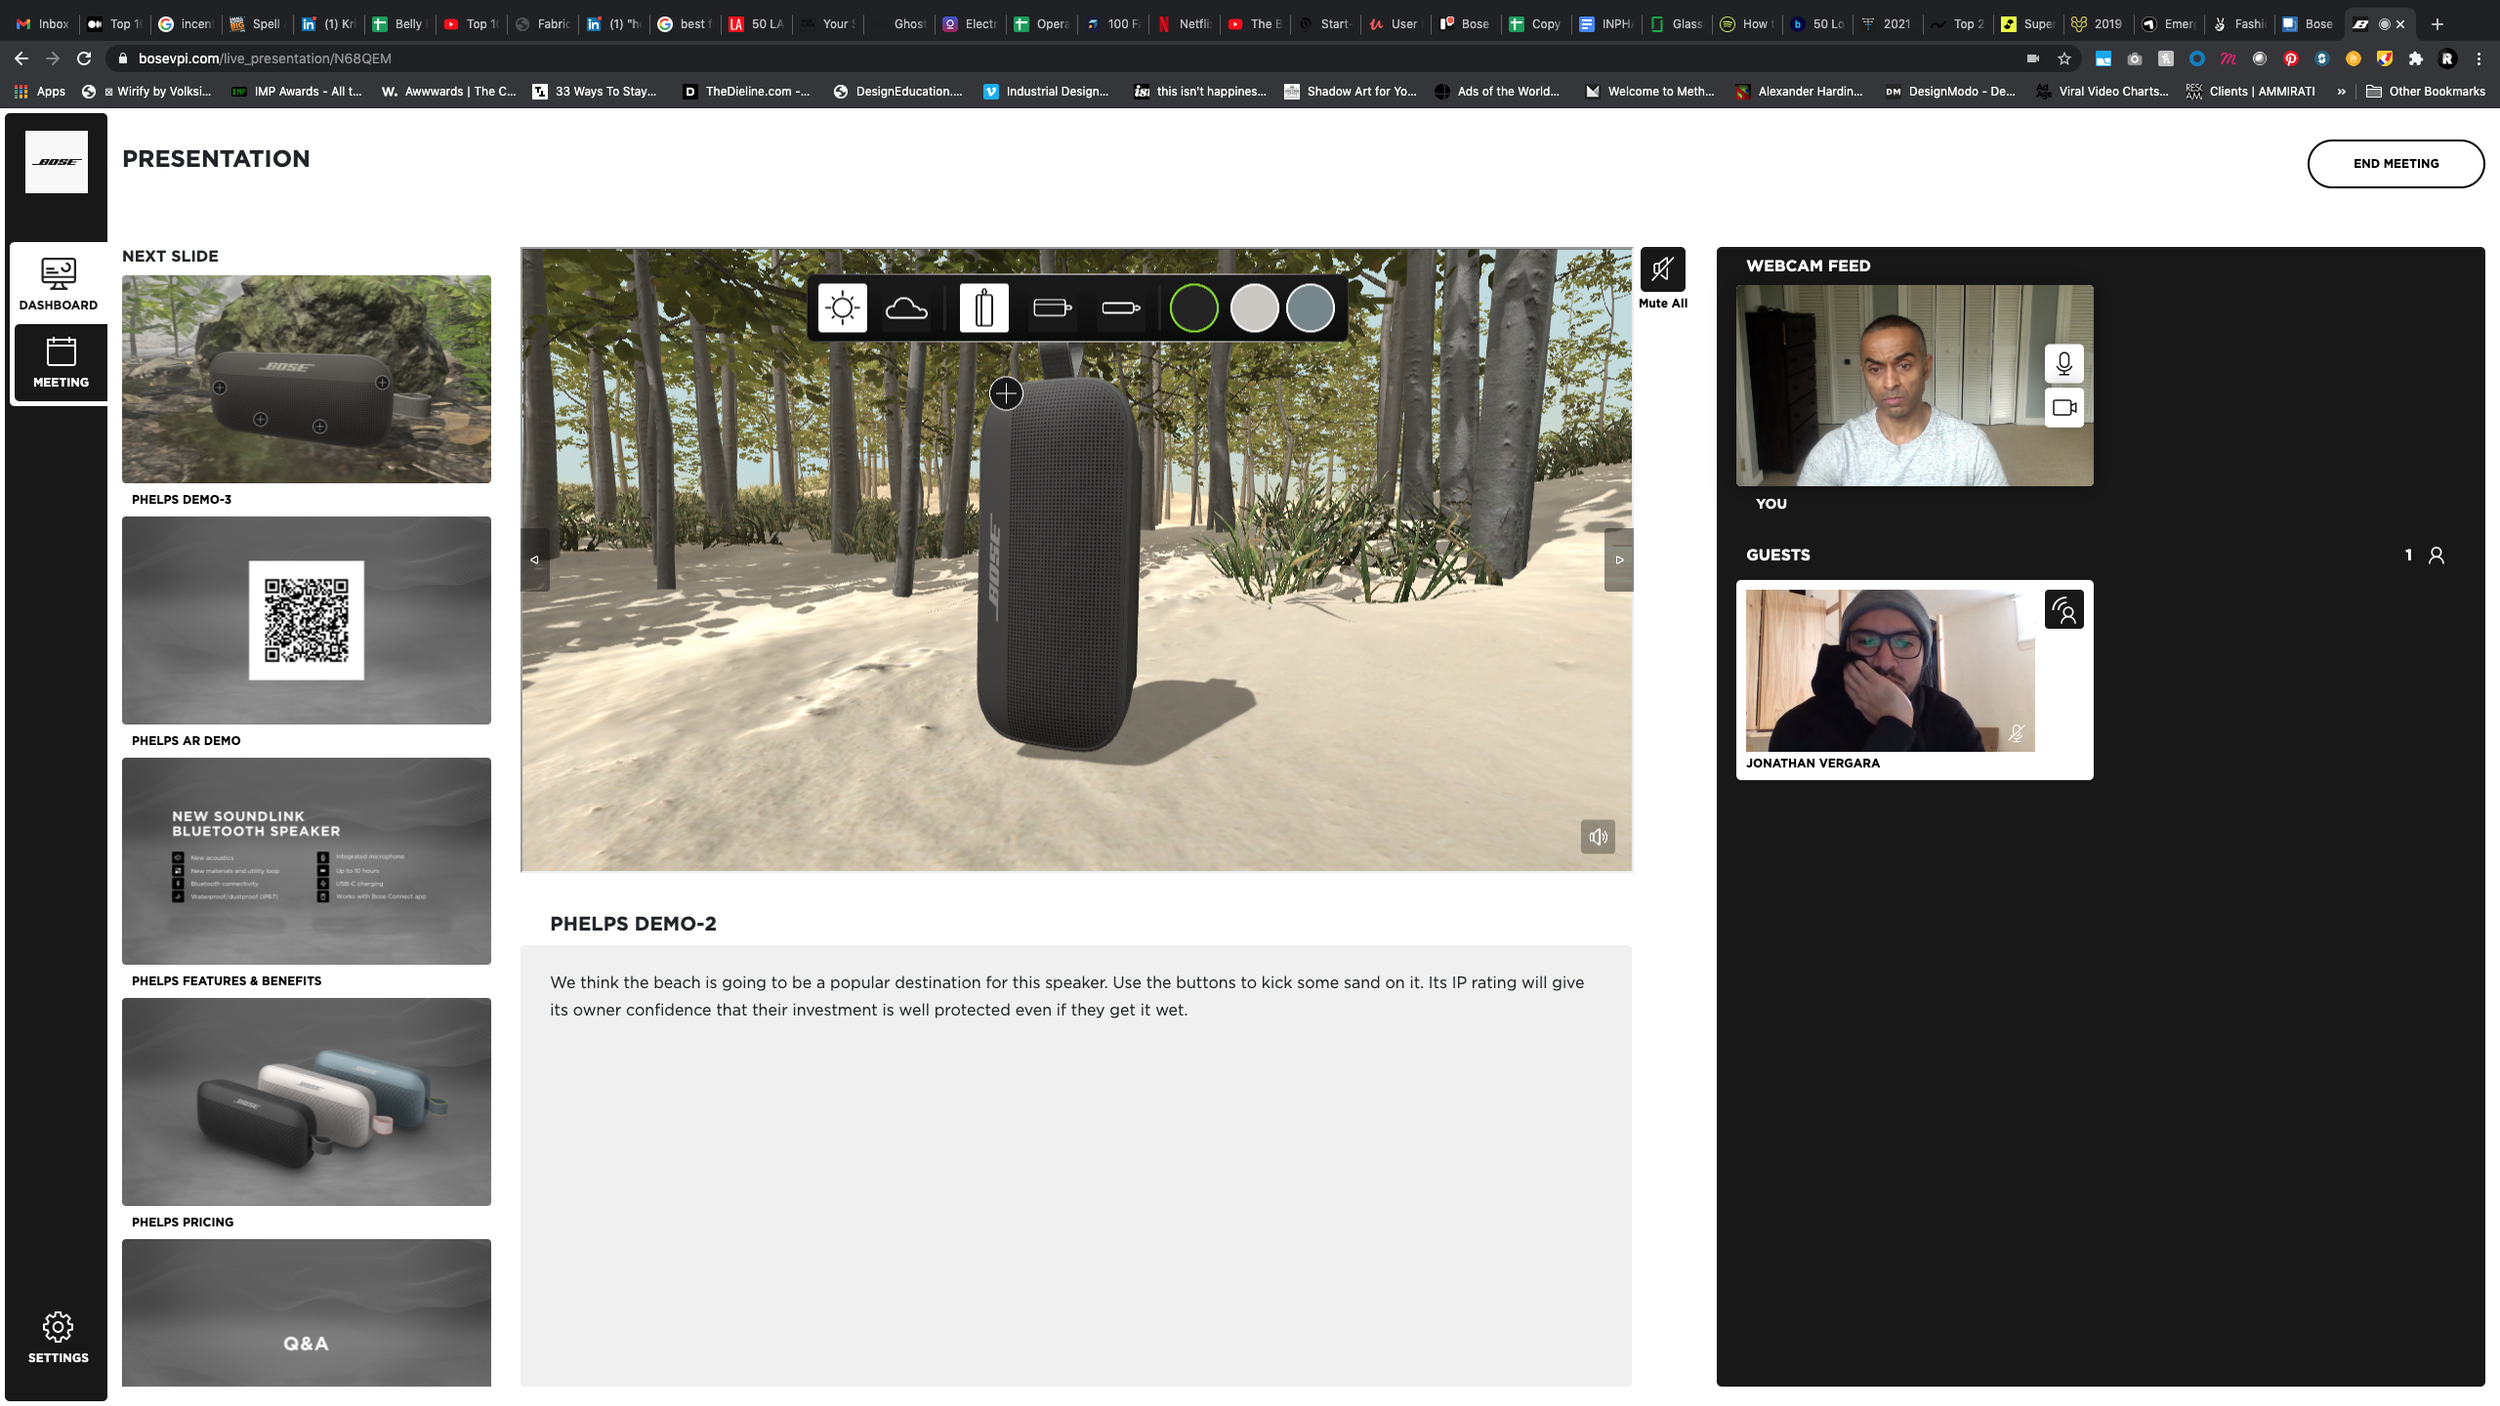Choose the upright speaker orientation
Image resolution: width=2500 pixels, height=1406 pixels.
984,307
